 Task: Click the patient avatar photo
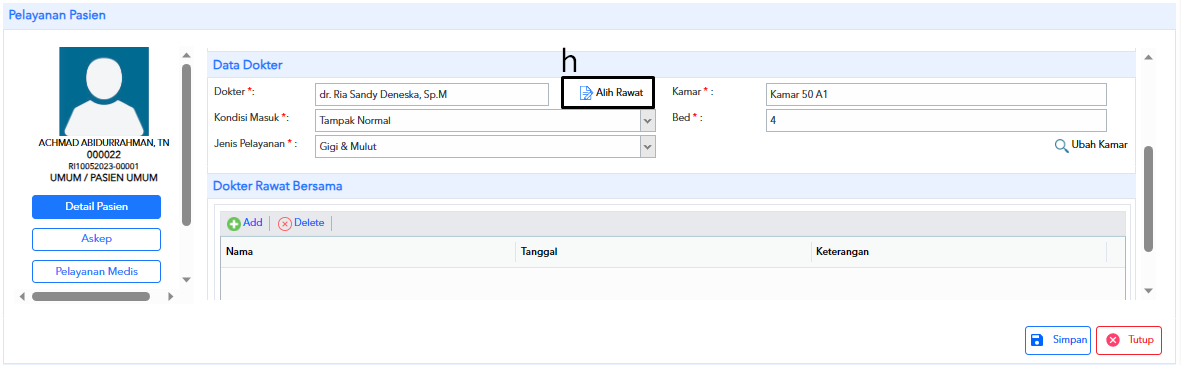[104, 91]
